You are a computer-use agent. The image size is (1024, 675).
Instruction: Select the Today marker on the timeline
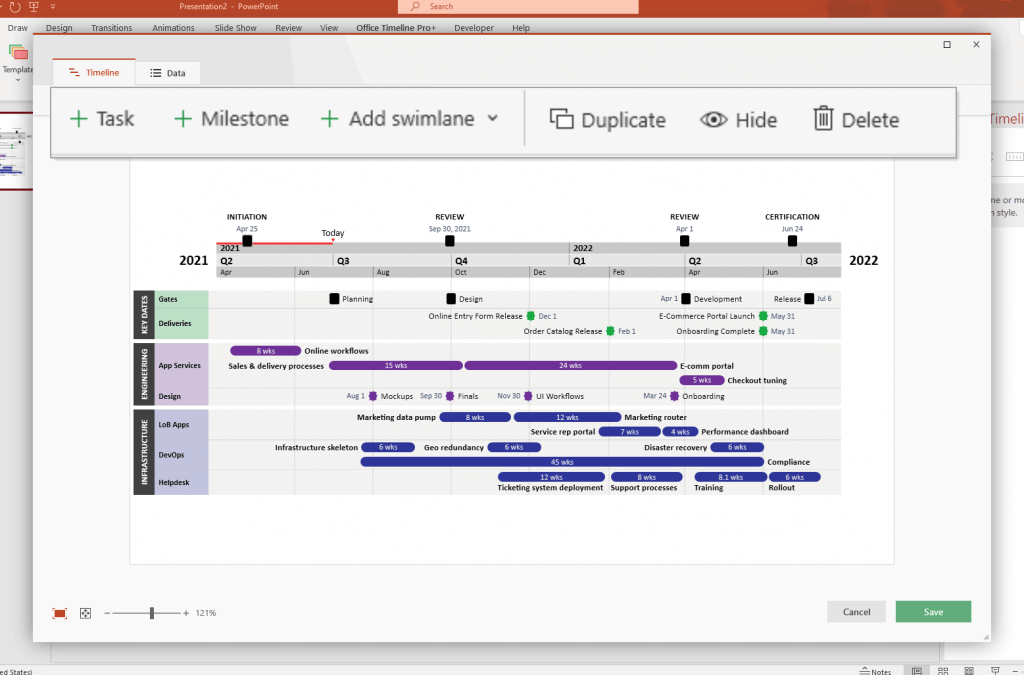pyautogui.click(x=332, y=232)
